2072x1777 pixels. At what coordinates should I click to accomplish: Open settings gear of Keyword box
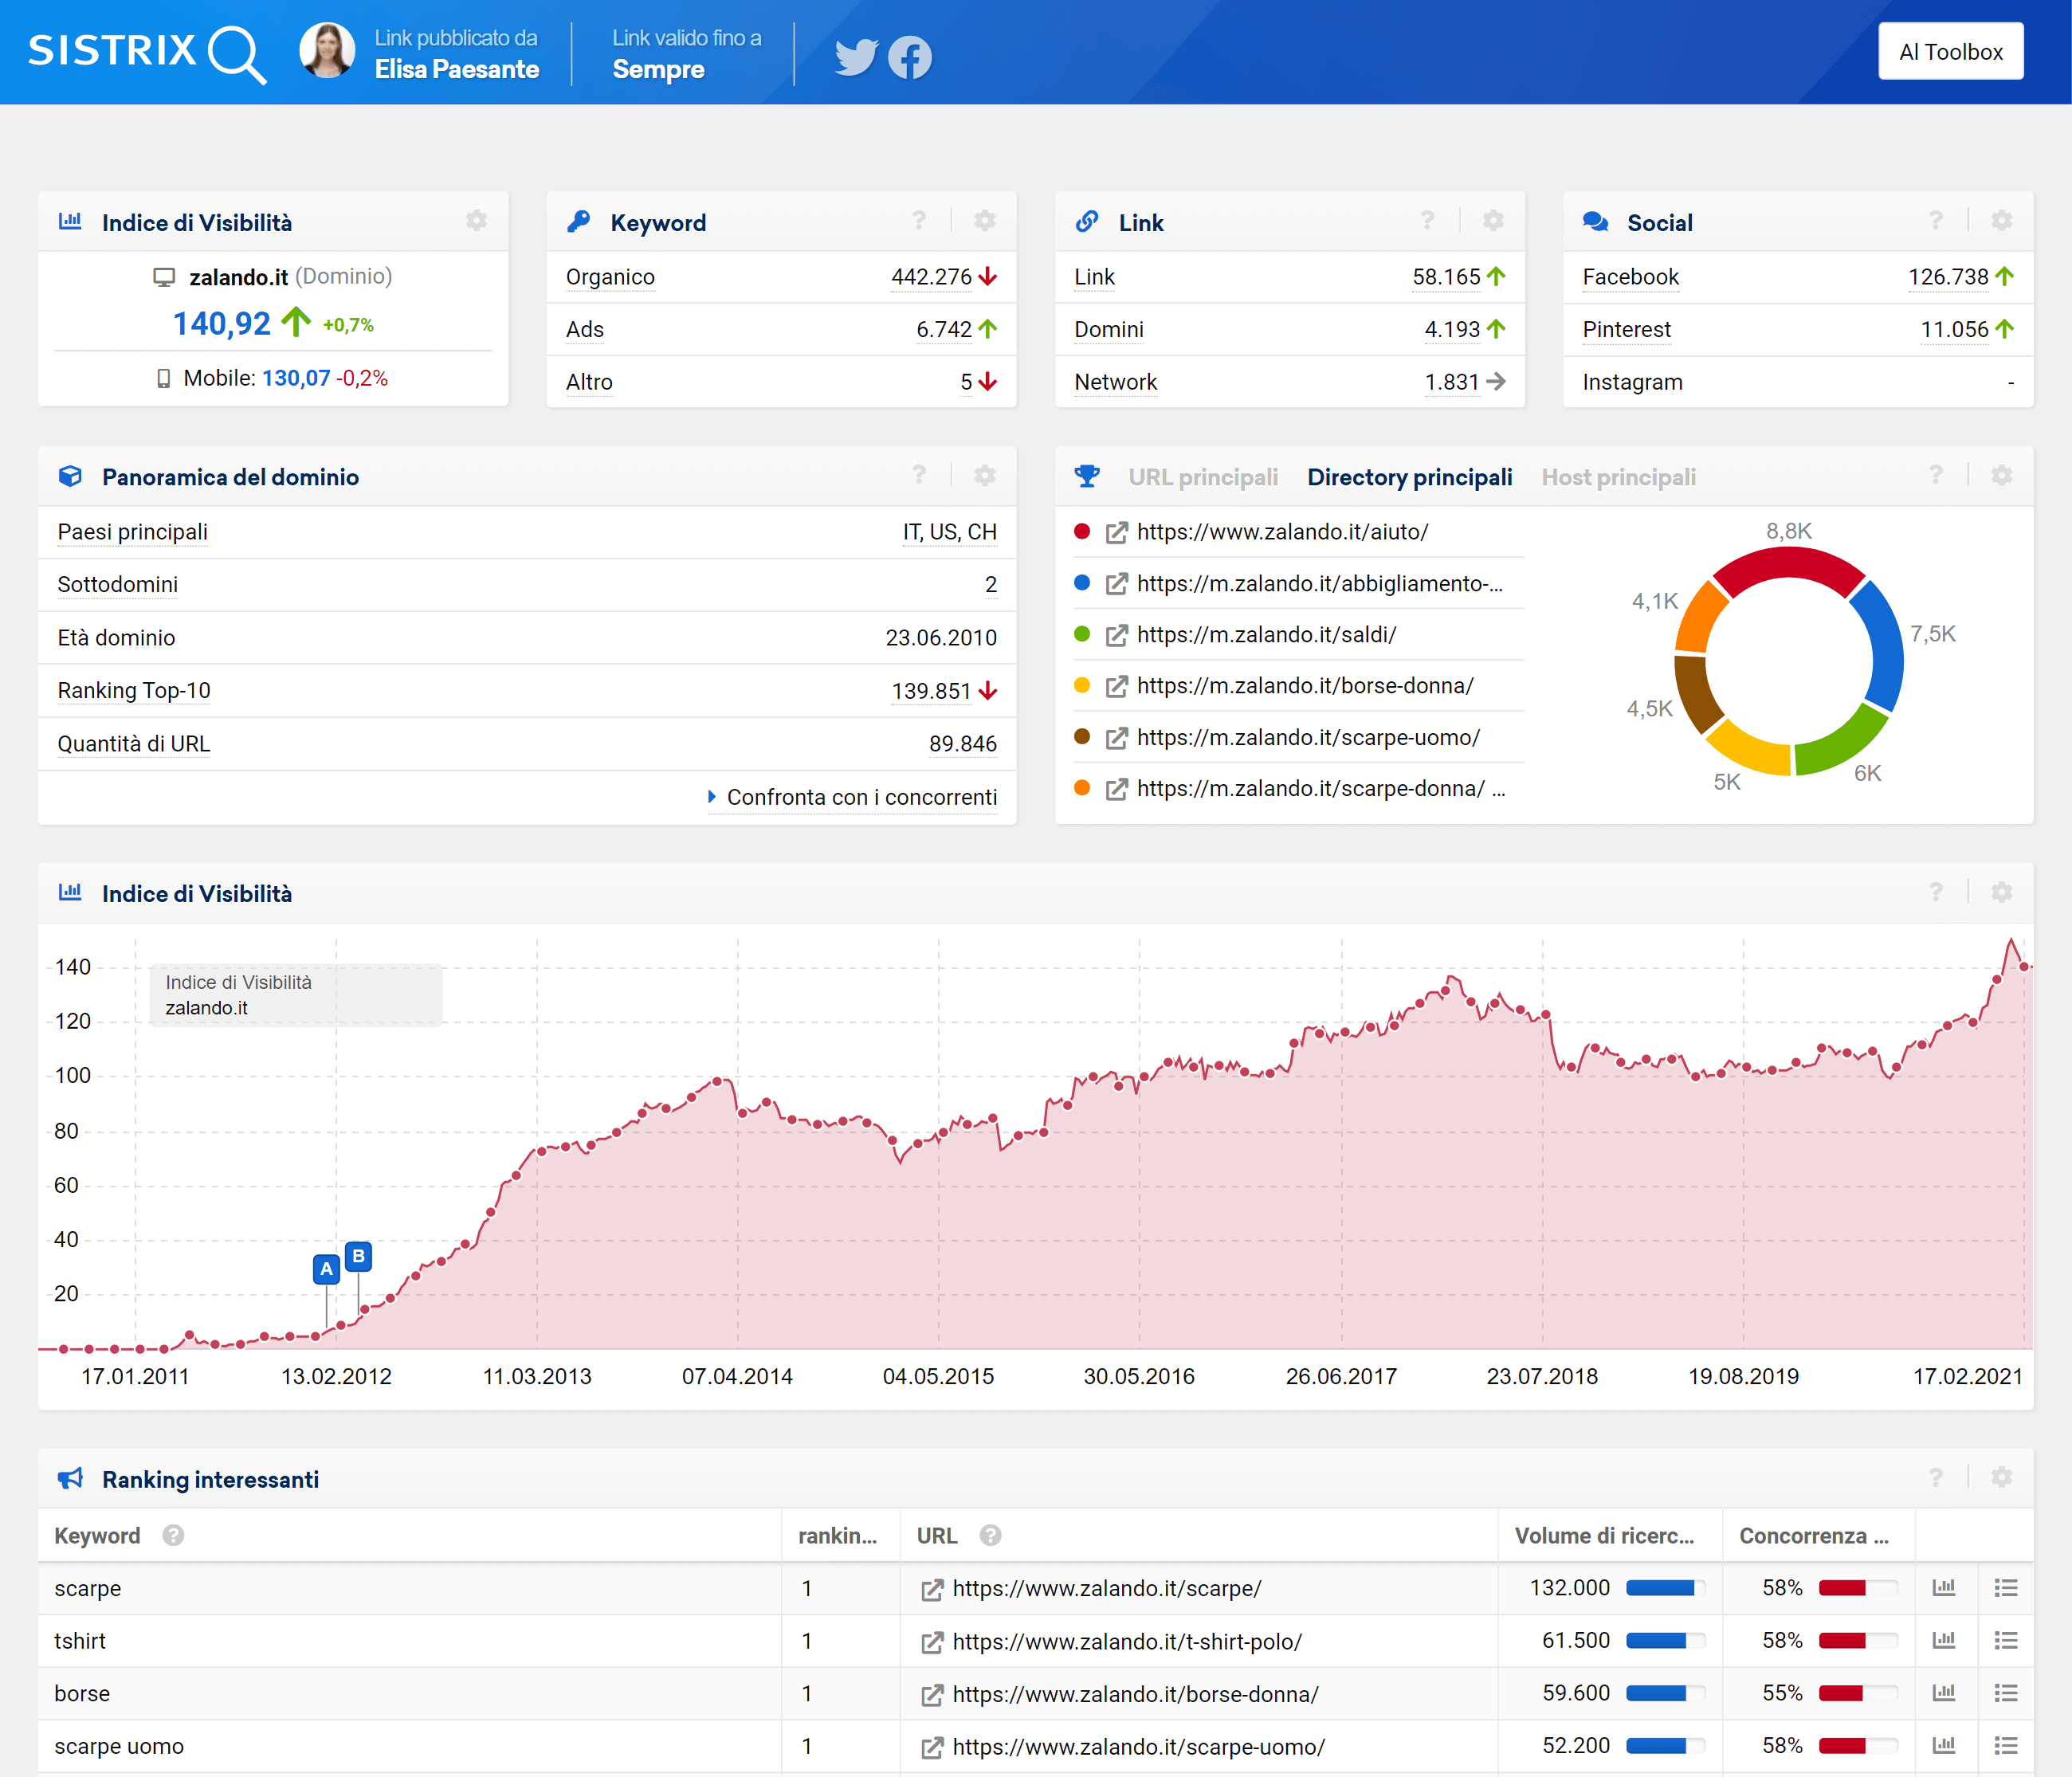tap(985, 221)
